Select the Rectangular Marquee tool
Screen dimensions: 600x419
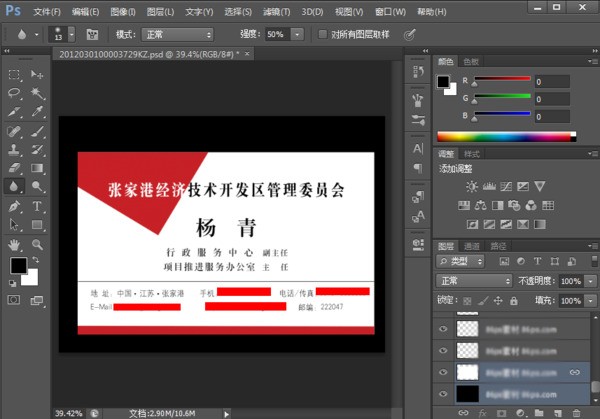click(x=15, y=74)
